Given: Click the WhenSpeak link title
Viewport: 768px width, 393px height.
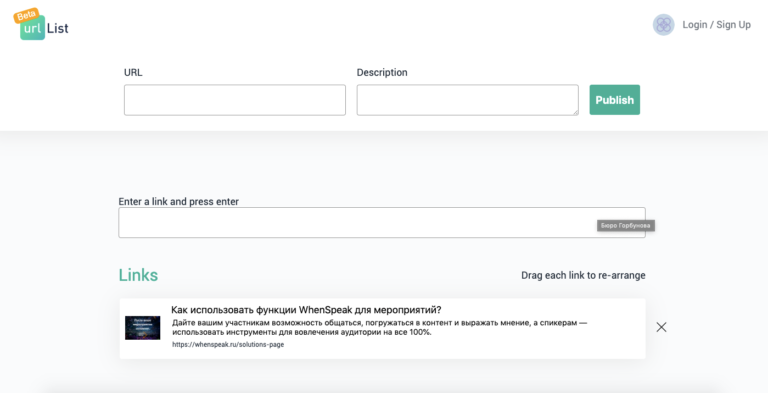Looking at the screenshot, I should 306,310.
